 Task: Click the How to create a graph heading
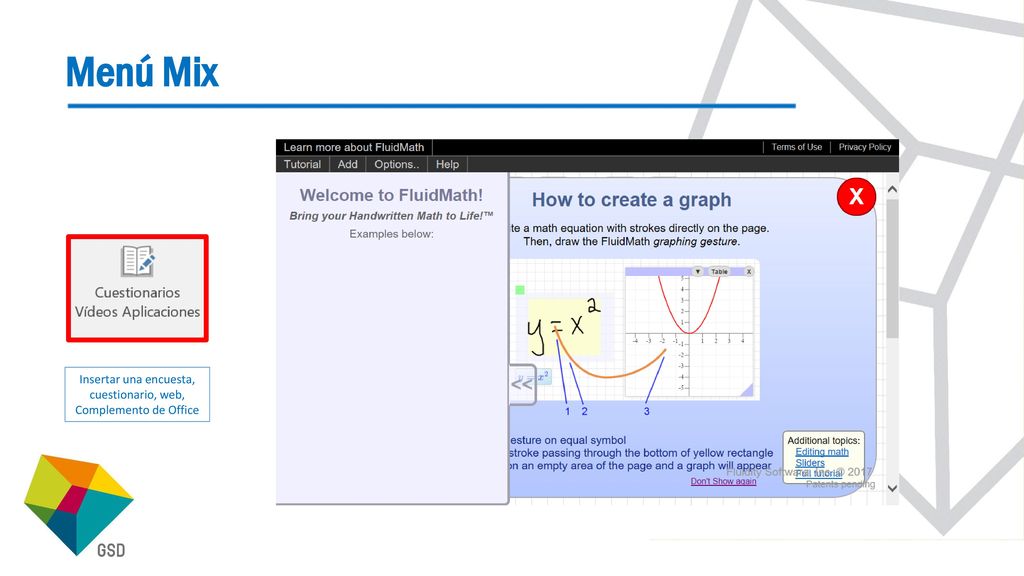[632, 200]
